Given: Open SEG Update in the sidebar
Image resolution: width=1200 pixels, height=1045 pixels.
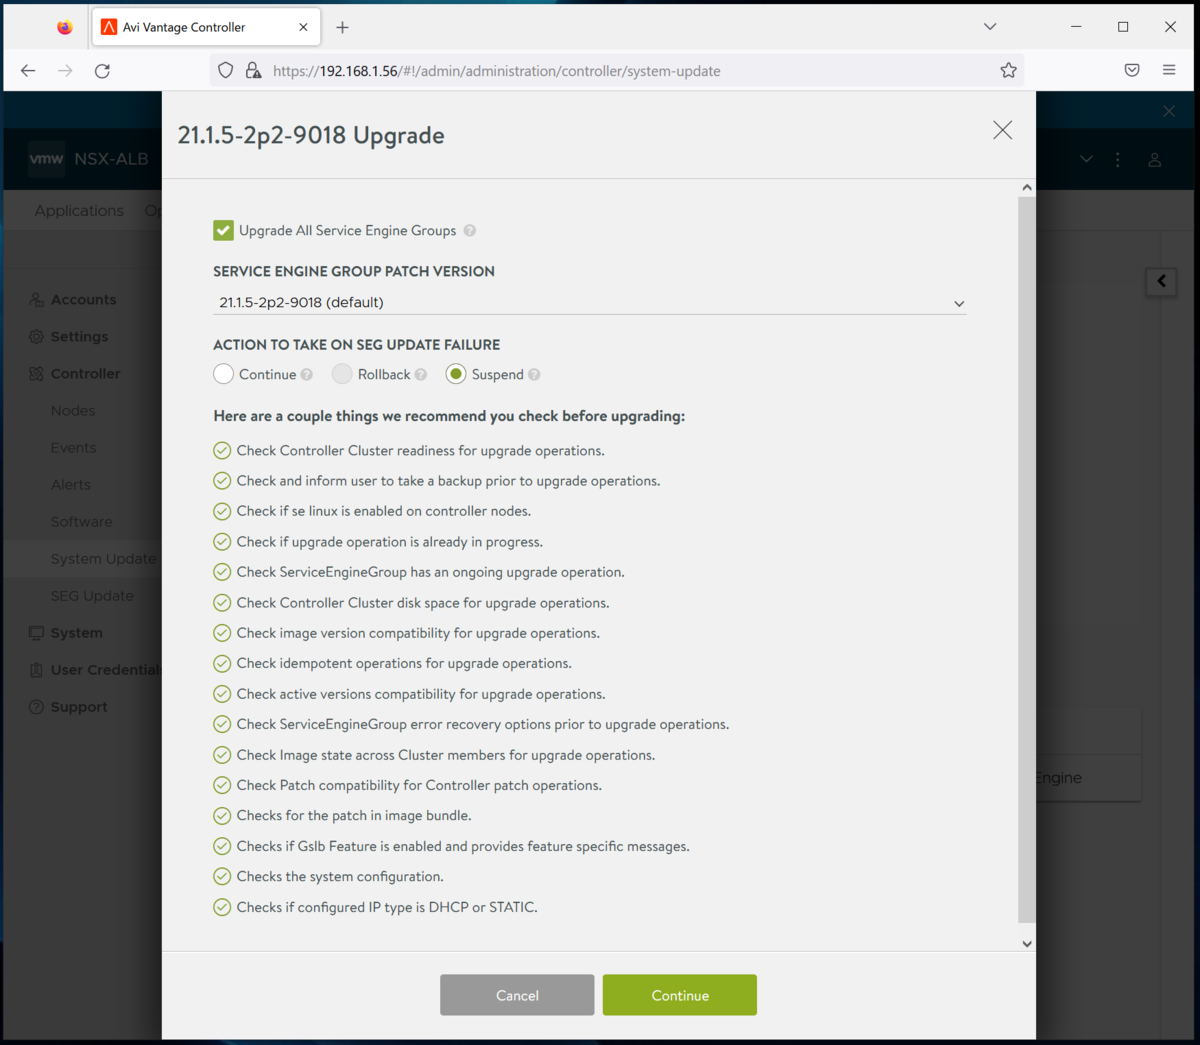Looking at the screenshot, I should pos(92,596).
